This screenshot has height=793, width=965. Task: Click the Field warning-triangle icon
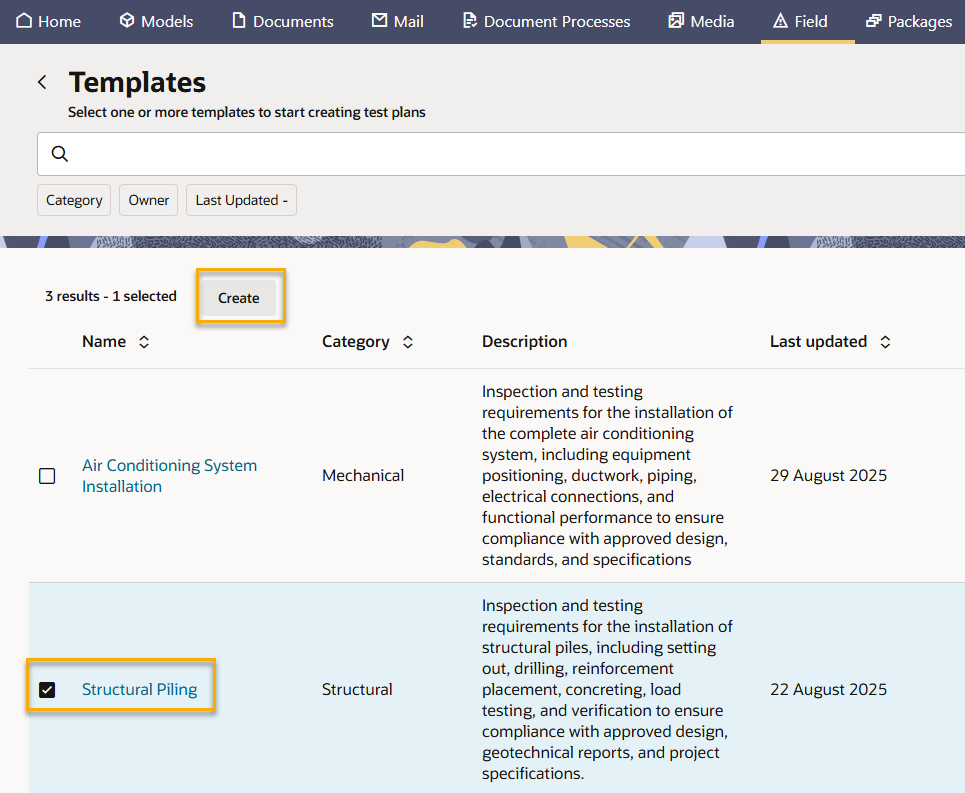tap(781, 21)
